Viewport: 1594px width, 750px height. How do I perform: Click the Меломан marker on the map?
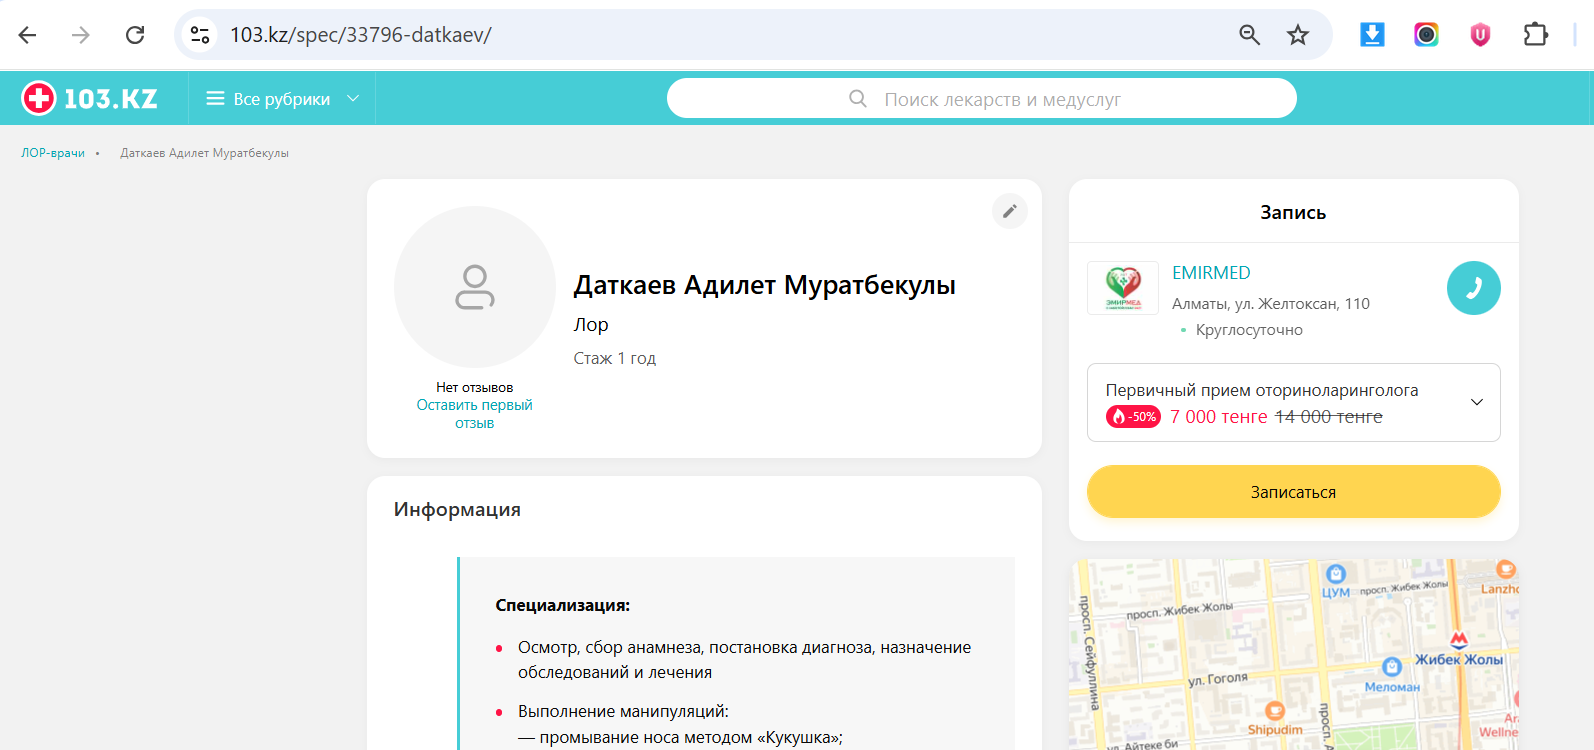[x=1392, y=675]
